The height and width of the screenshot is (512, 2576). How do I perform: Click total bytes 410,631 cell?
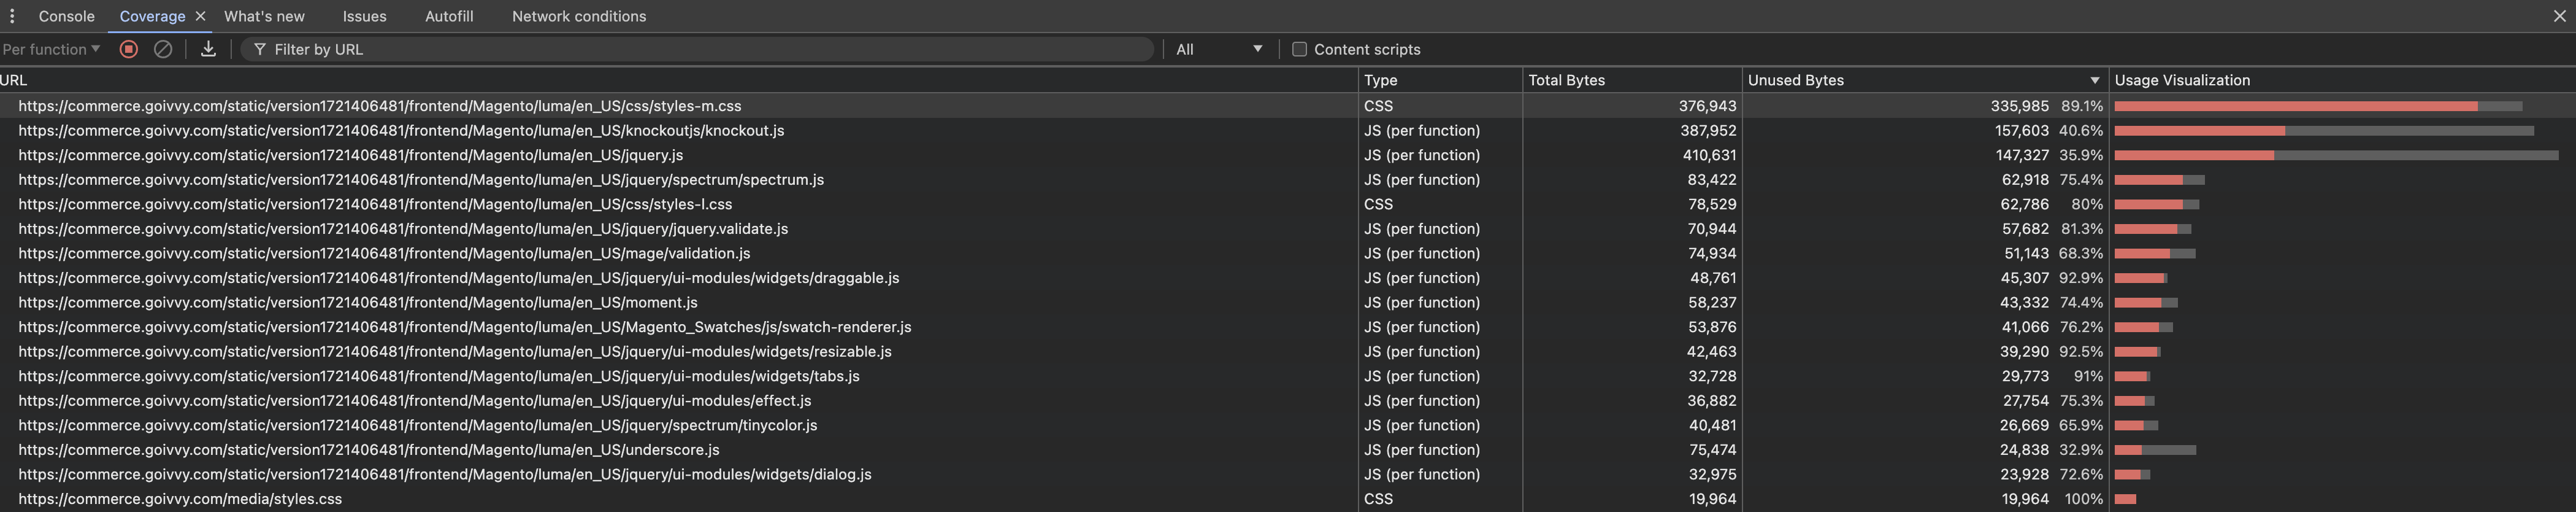(1632, 155)
